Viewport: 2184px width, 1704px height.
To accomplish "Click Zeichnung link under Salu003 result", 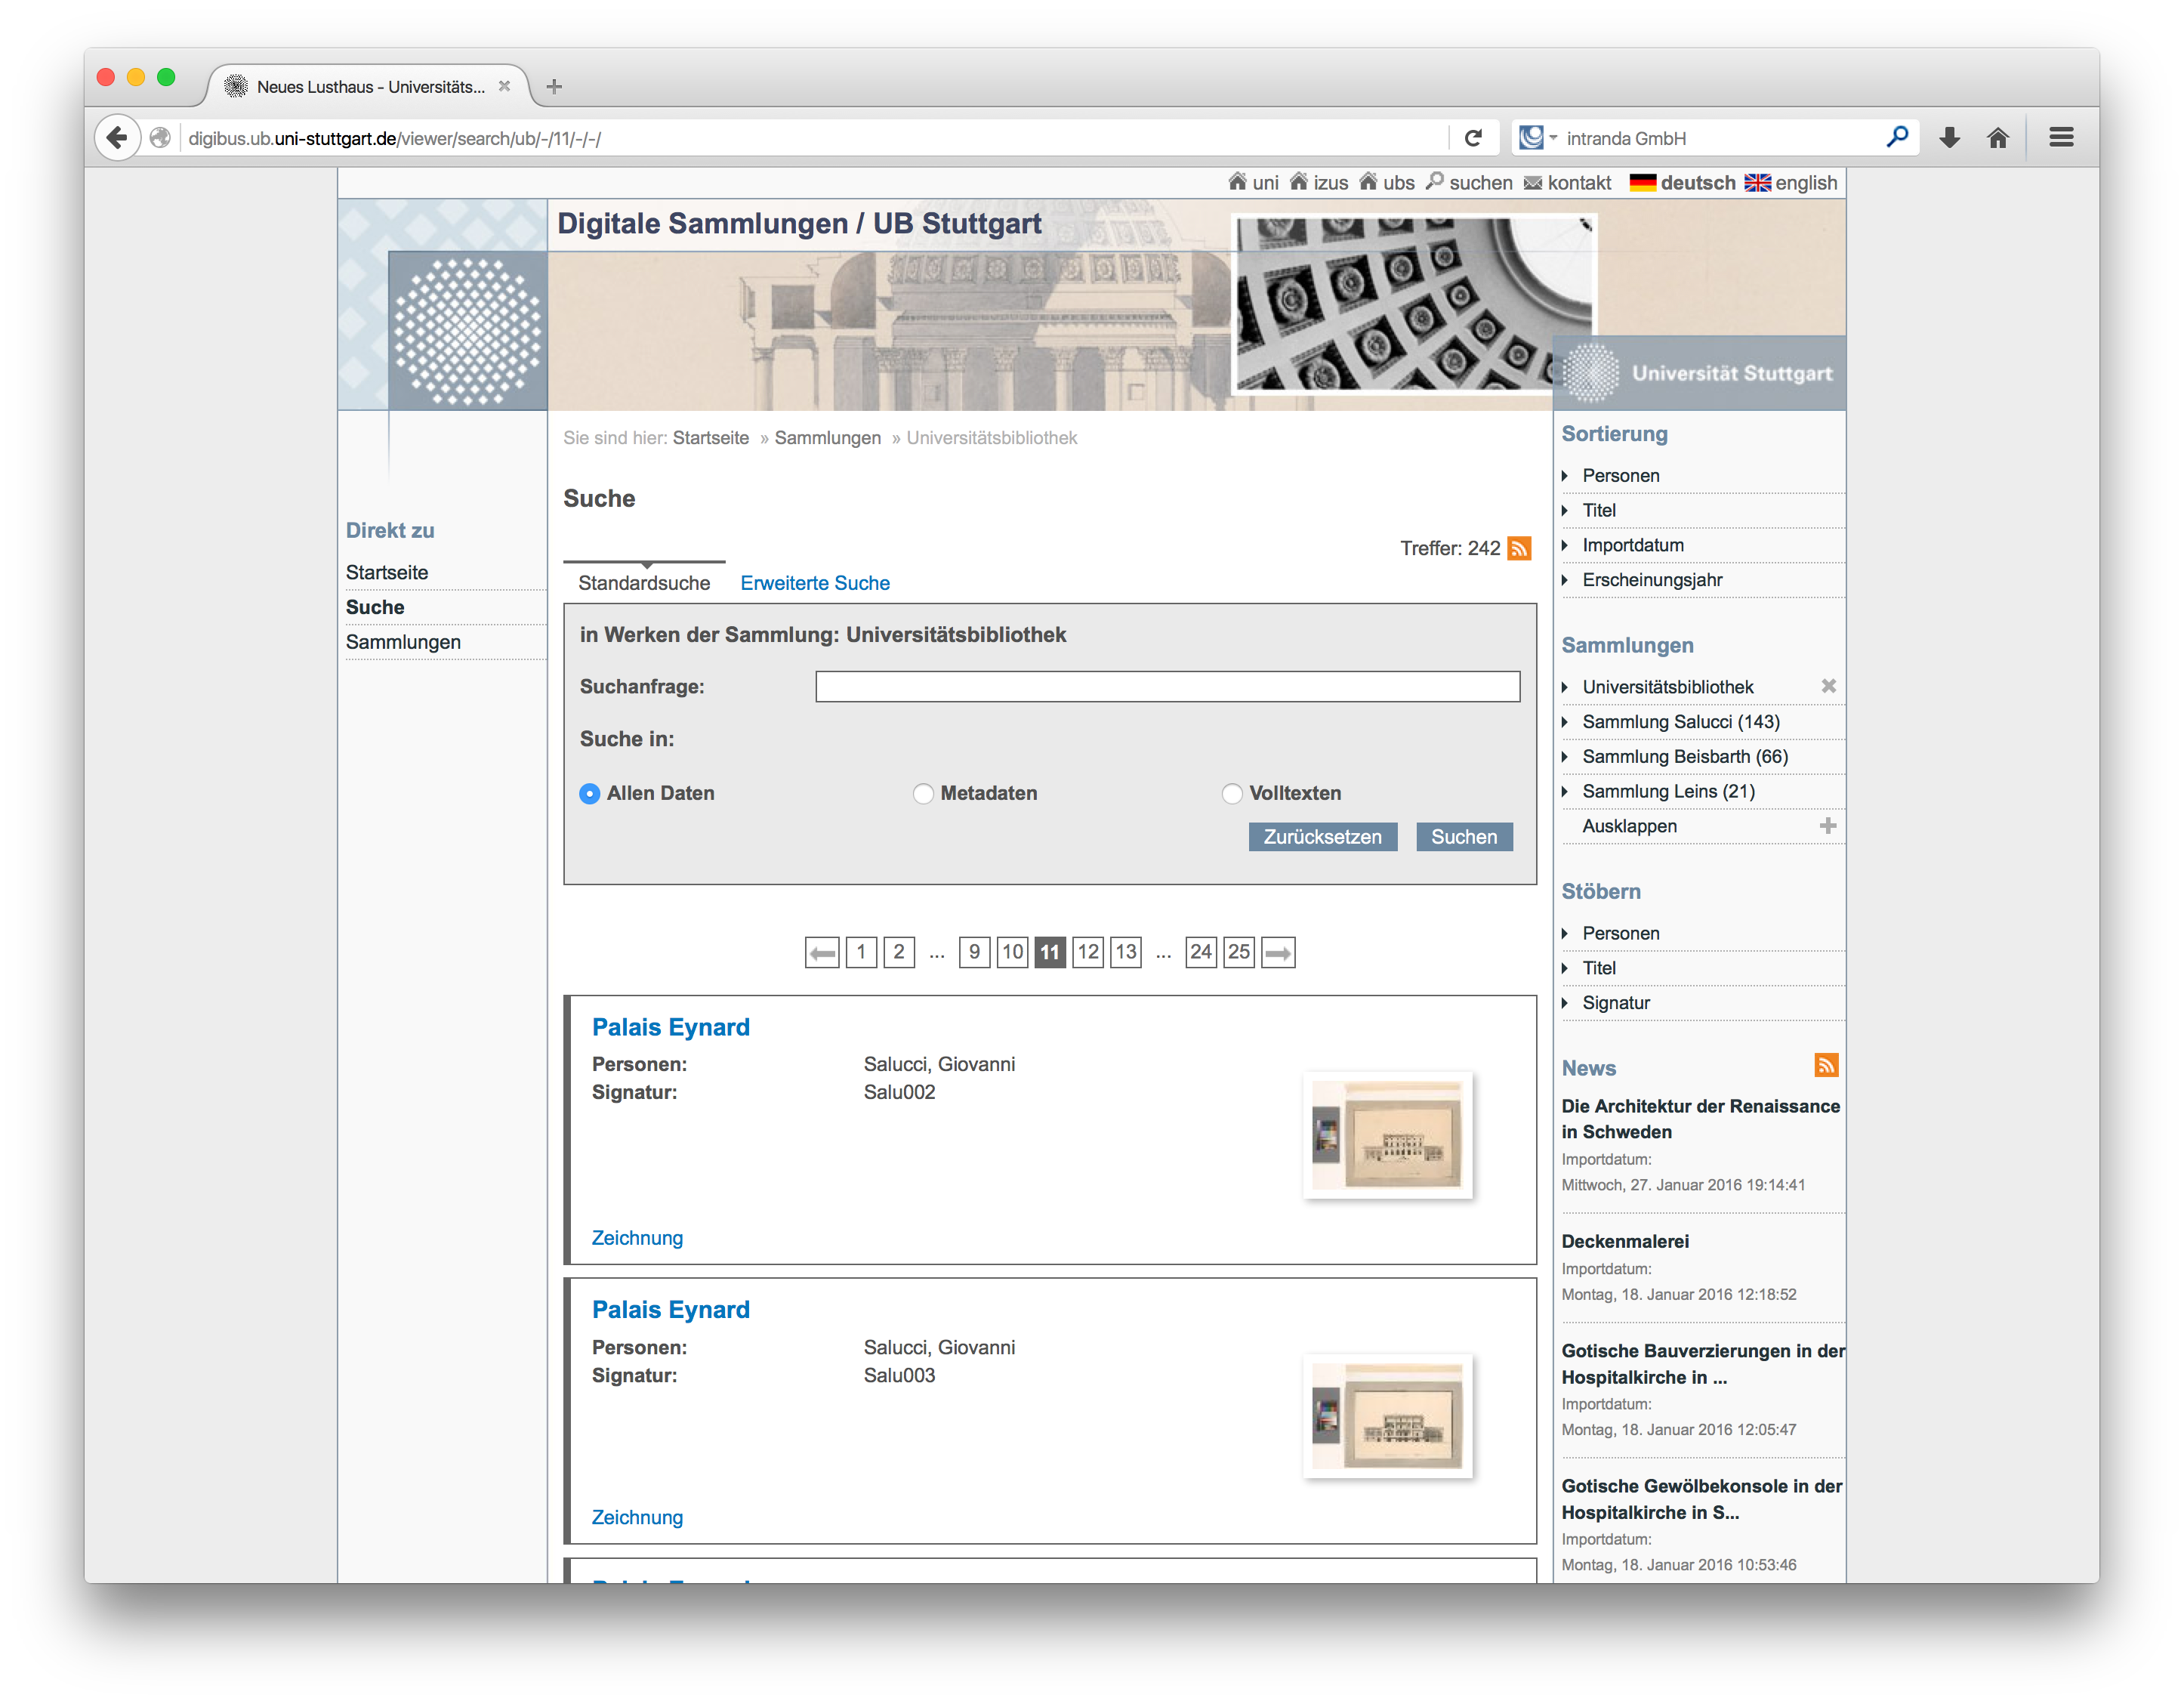I will click(x=637, y=1517).
